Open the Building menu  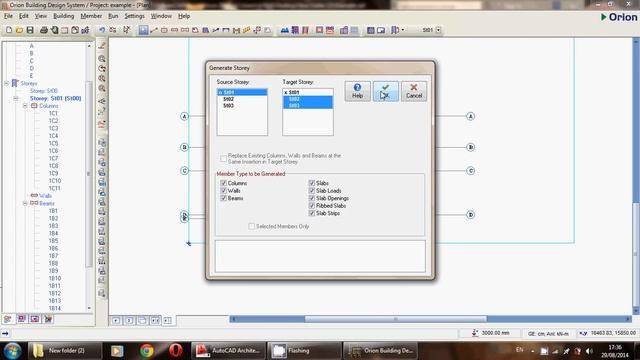[x=64, y=16]
